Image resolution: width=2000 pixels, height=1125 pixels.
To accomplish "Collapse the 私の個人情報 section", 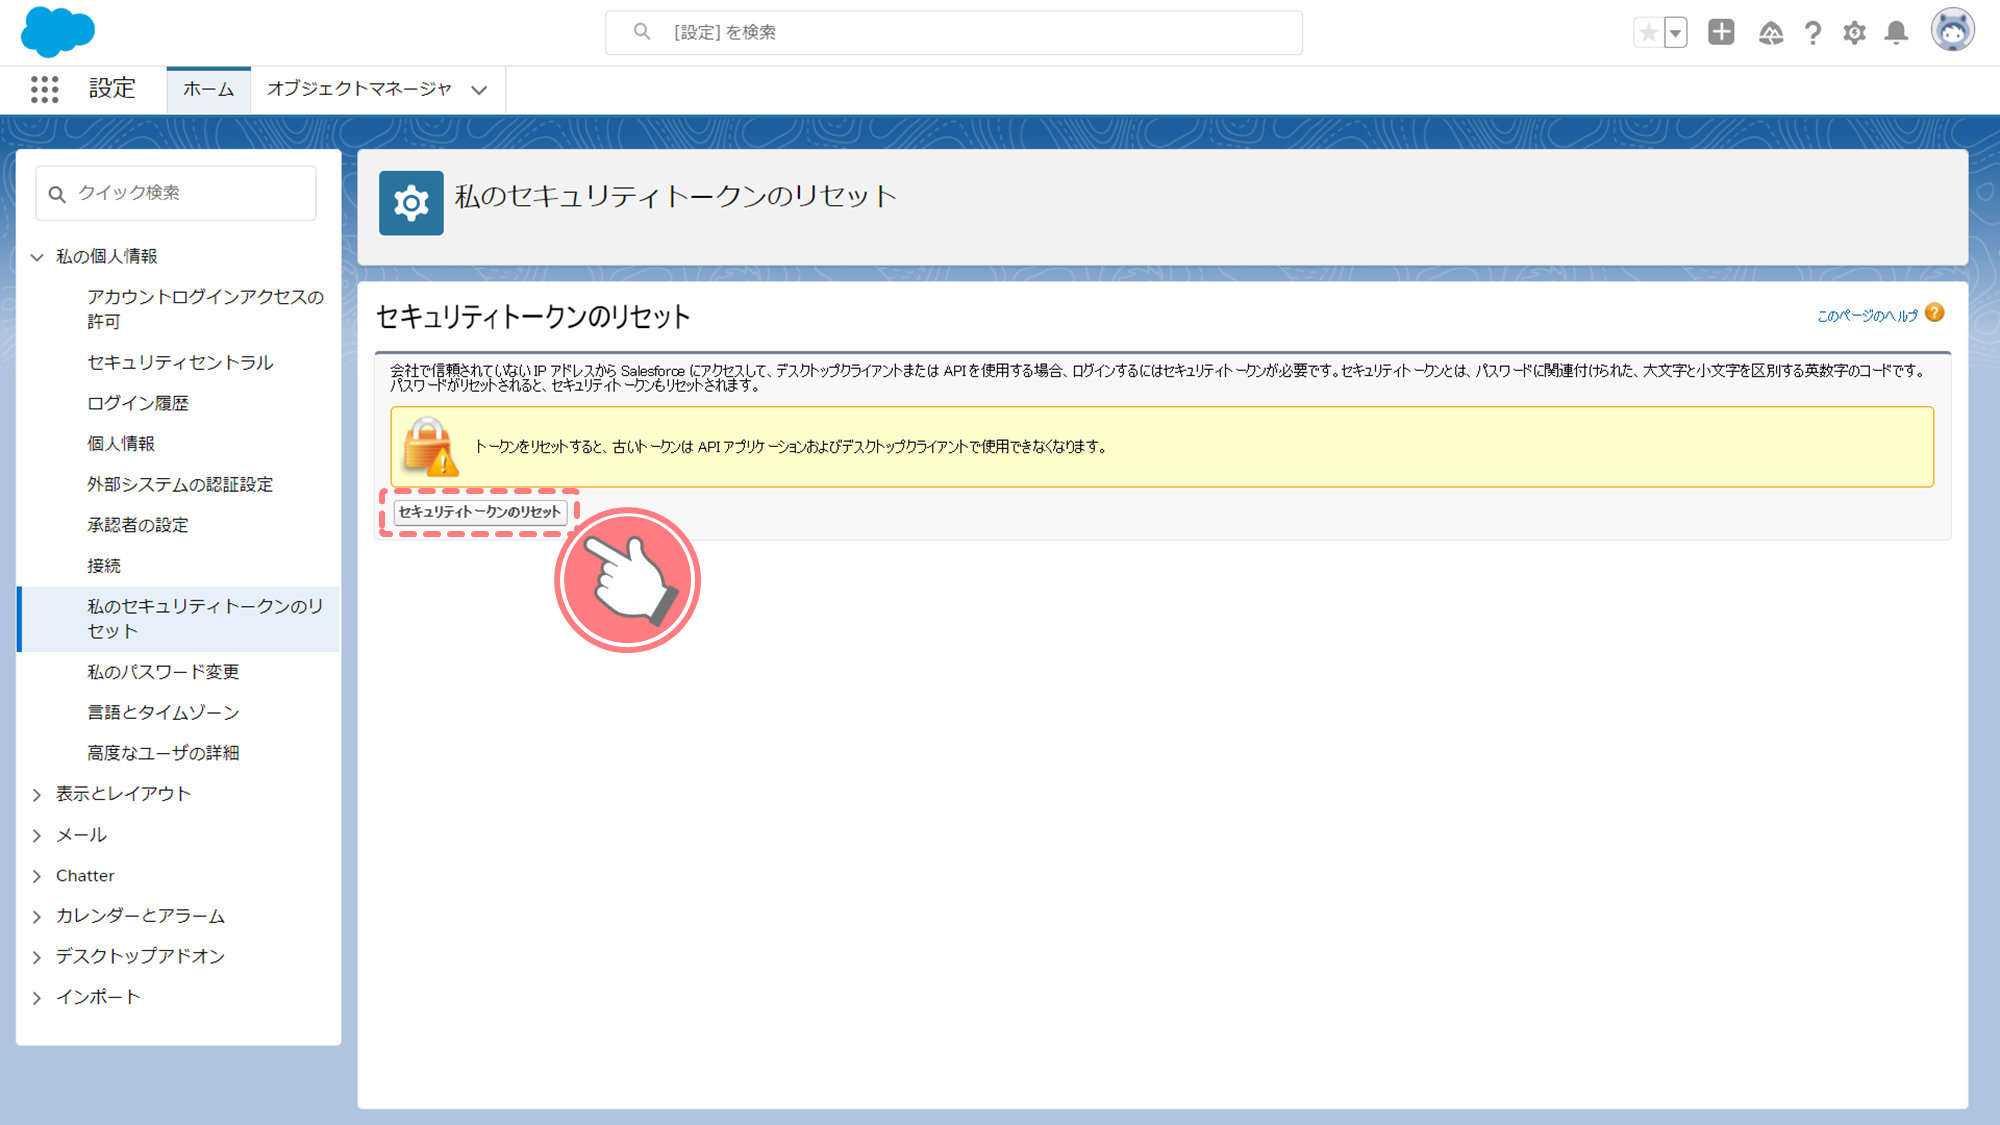I will click(x=37, y=257).
